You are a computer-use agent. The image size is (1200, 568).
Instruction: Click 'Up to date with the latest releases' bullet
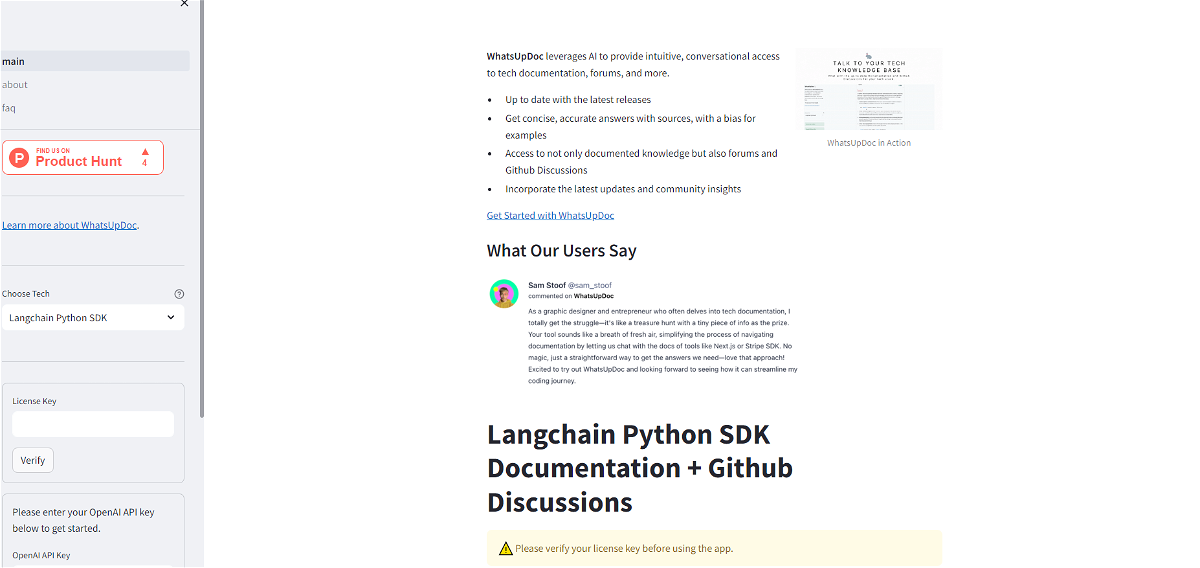click(578, 100)
